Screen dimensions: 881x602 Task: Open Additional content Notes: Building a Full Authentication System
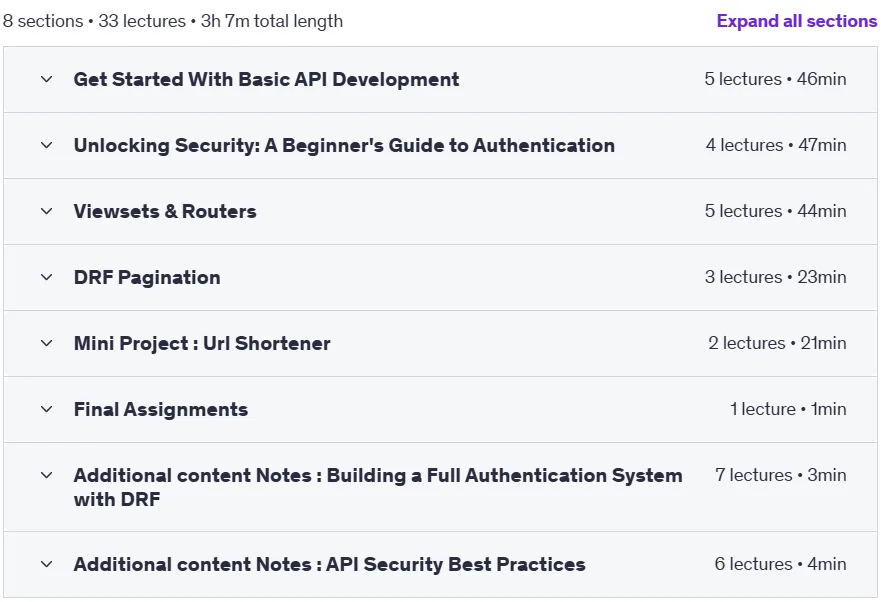(378, 487)
